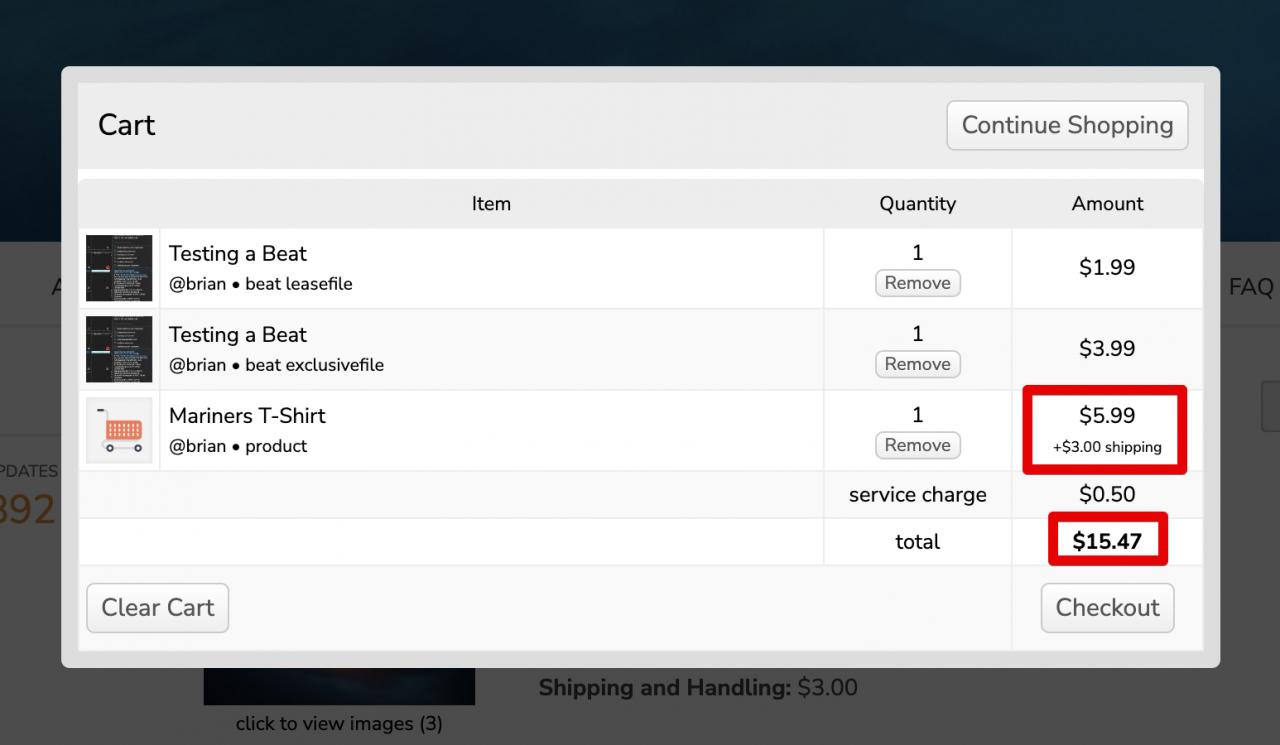Viewport: 1280px width, 745px height.
Task: Empty the cart with Clear Cart
Action: click(158, 608)
